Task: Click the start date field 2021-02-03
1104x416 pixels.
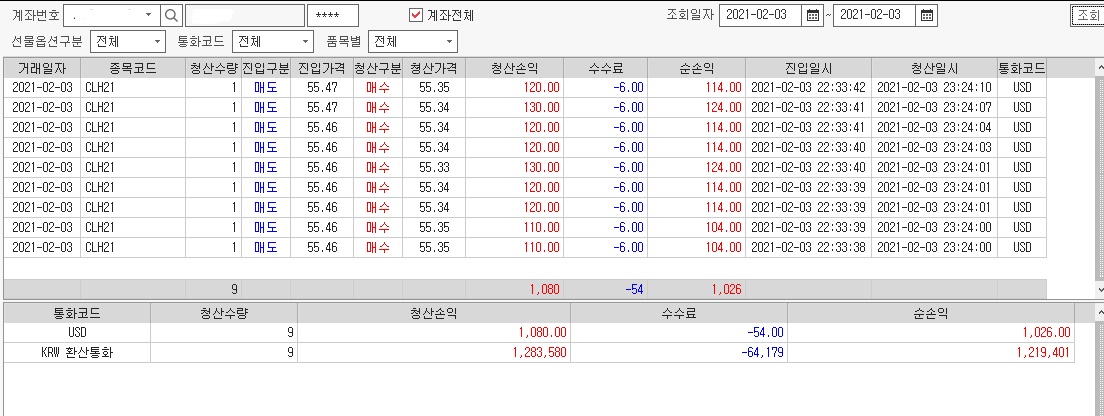Action: 760,15
